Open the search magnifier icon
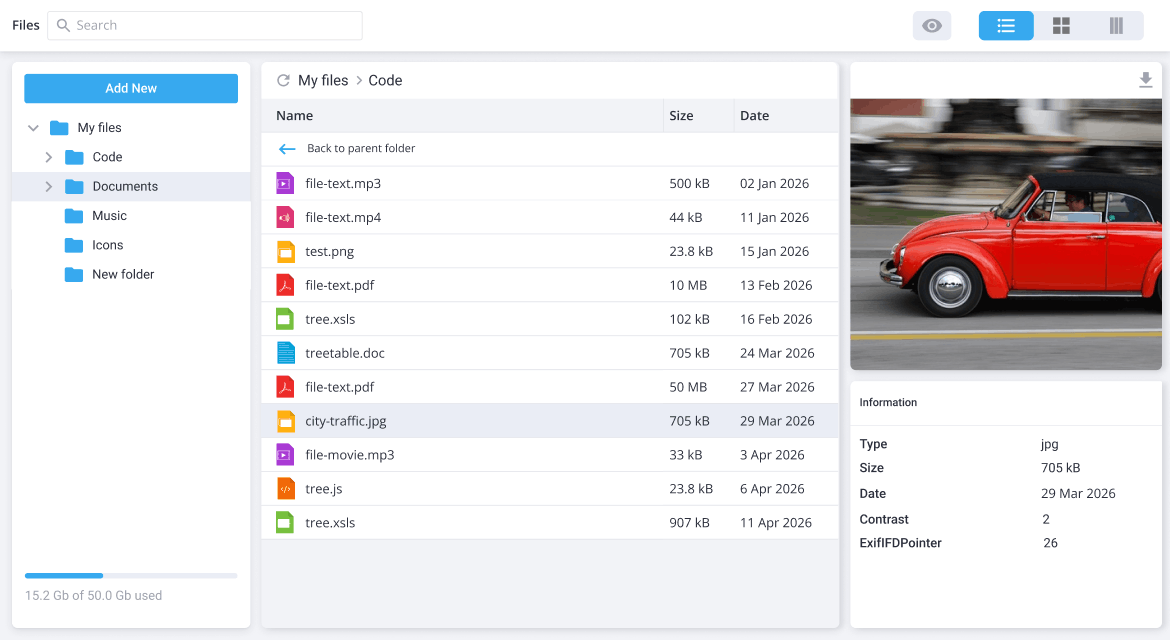1170x640 pixels. coord(62,24)
